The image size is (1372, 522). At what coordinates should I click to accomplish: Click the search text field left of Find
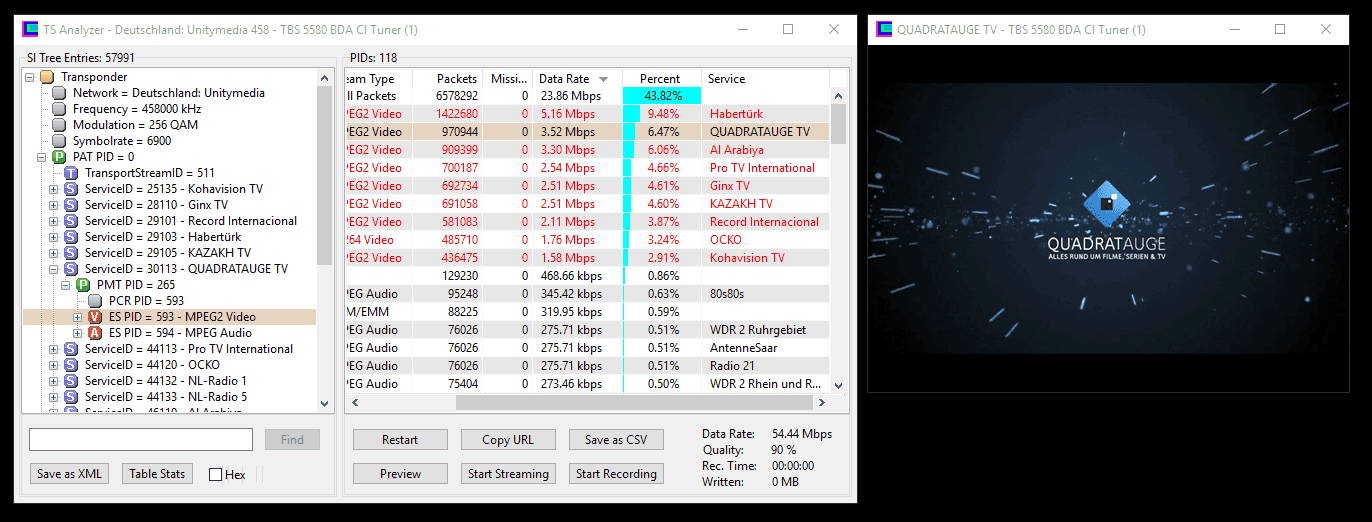(141, 440)
